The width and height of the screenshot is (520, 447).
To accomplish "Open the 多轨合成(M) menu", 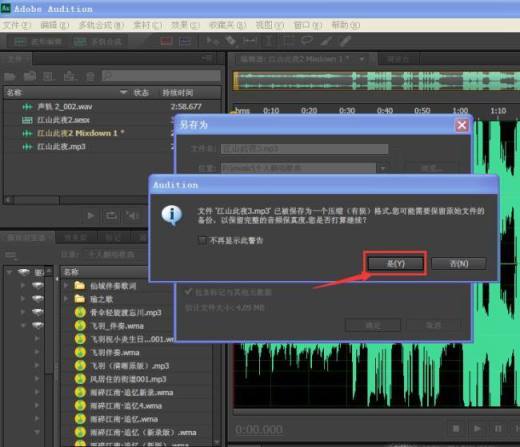I will pos(101,25).
